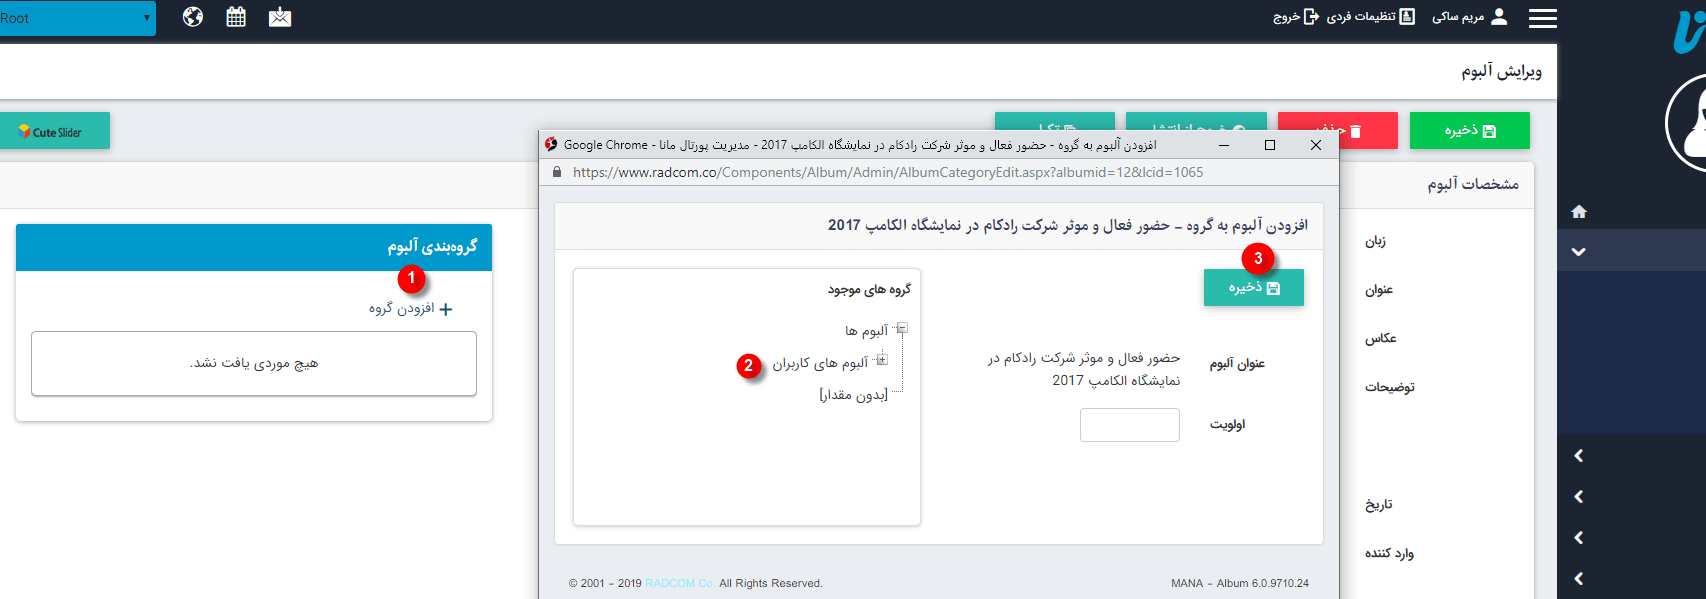Click the Cute Slider button
This screenshot has height=599, width=1706.
click(x=55, y=131)
